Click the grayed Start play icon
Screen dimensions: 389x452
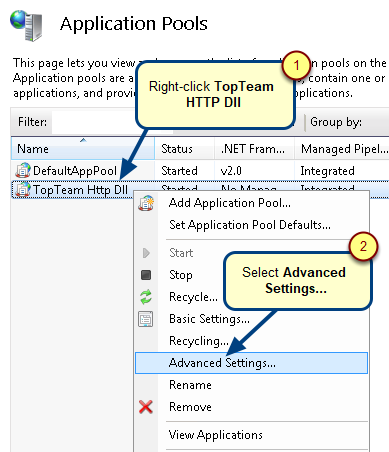tap(146, 253)
